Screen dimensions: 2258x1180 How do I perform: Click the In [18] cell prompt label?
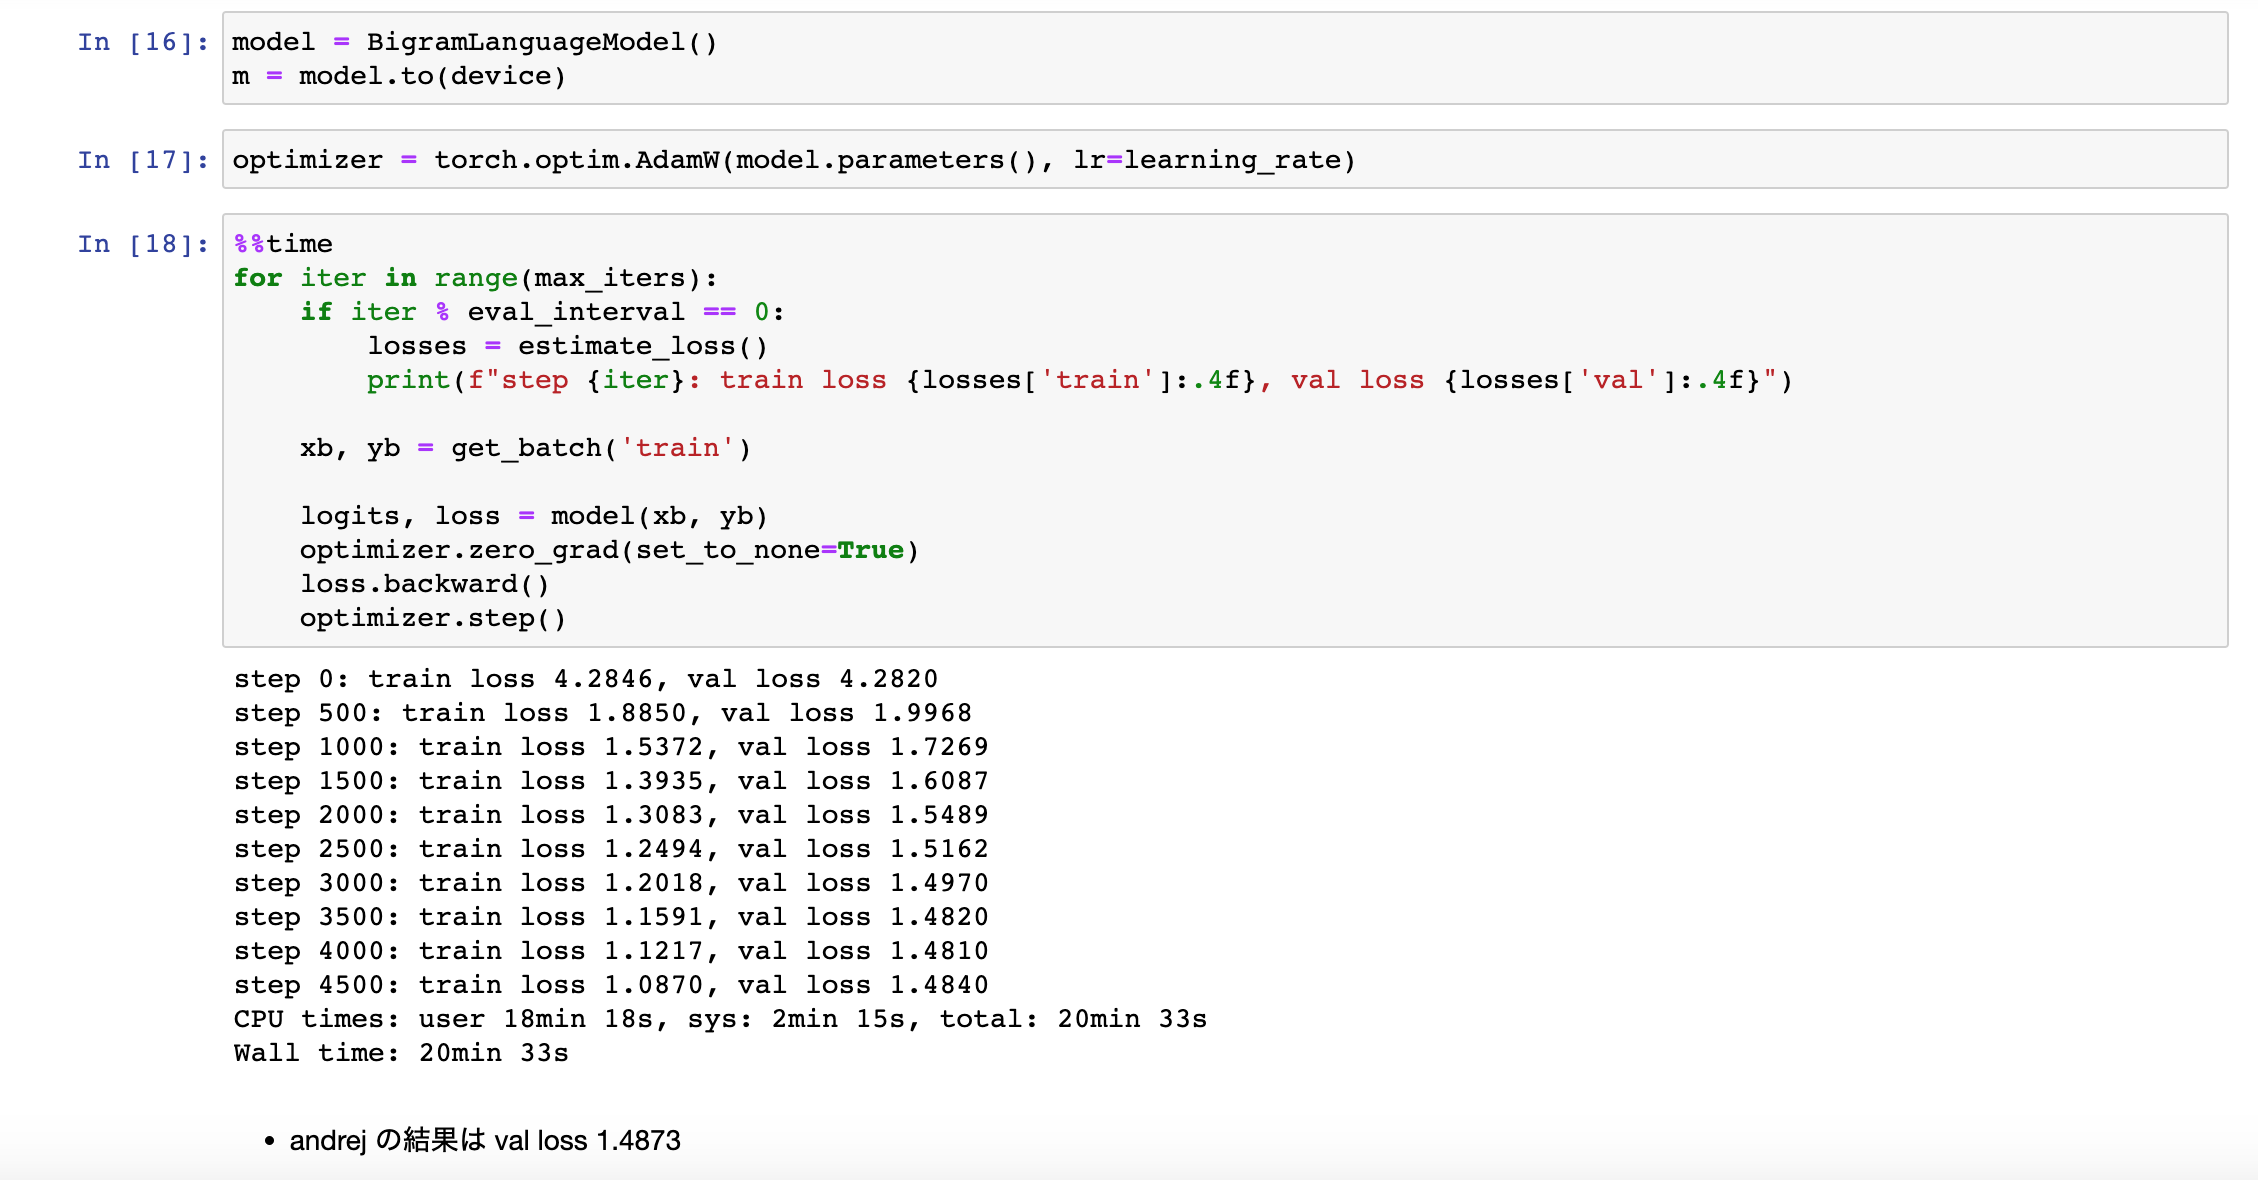pos(143,244)
